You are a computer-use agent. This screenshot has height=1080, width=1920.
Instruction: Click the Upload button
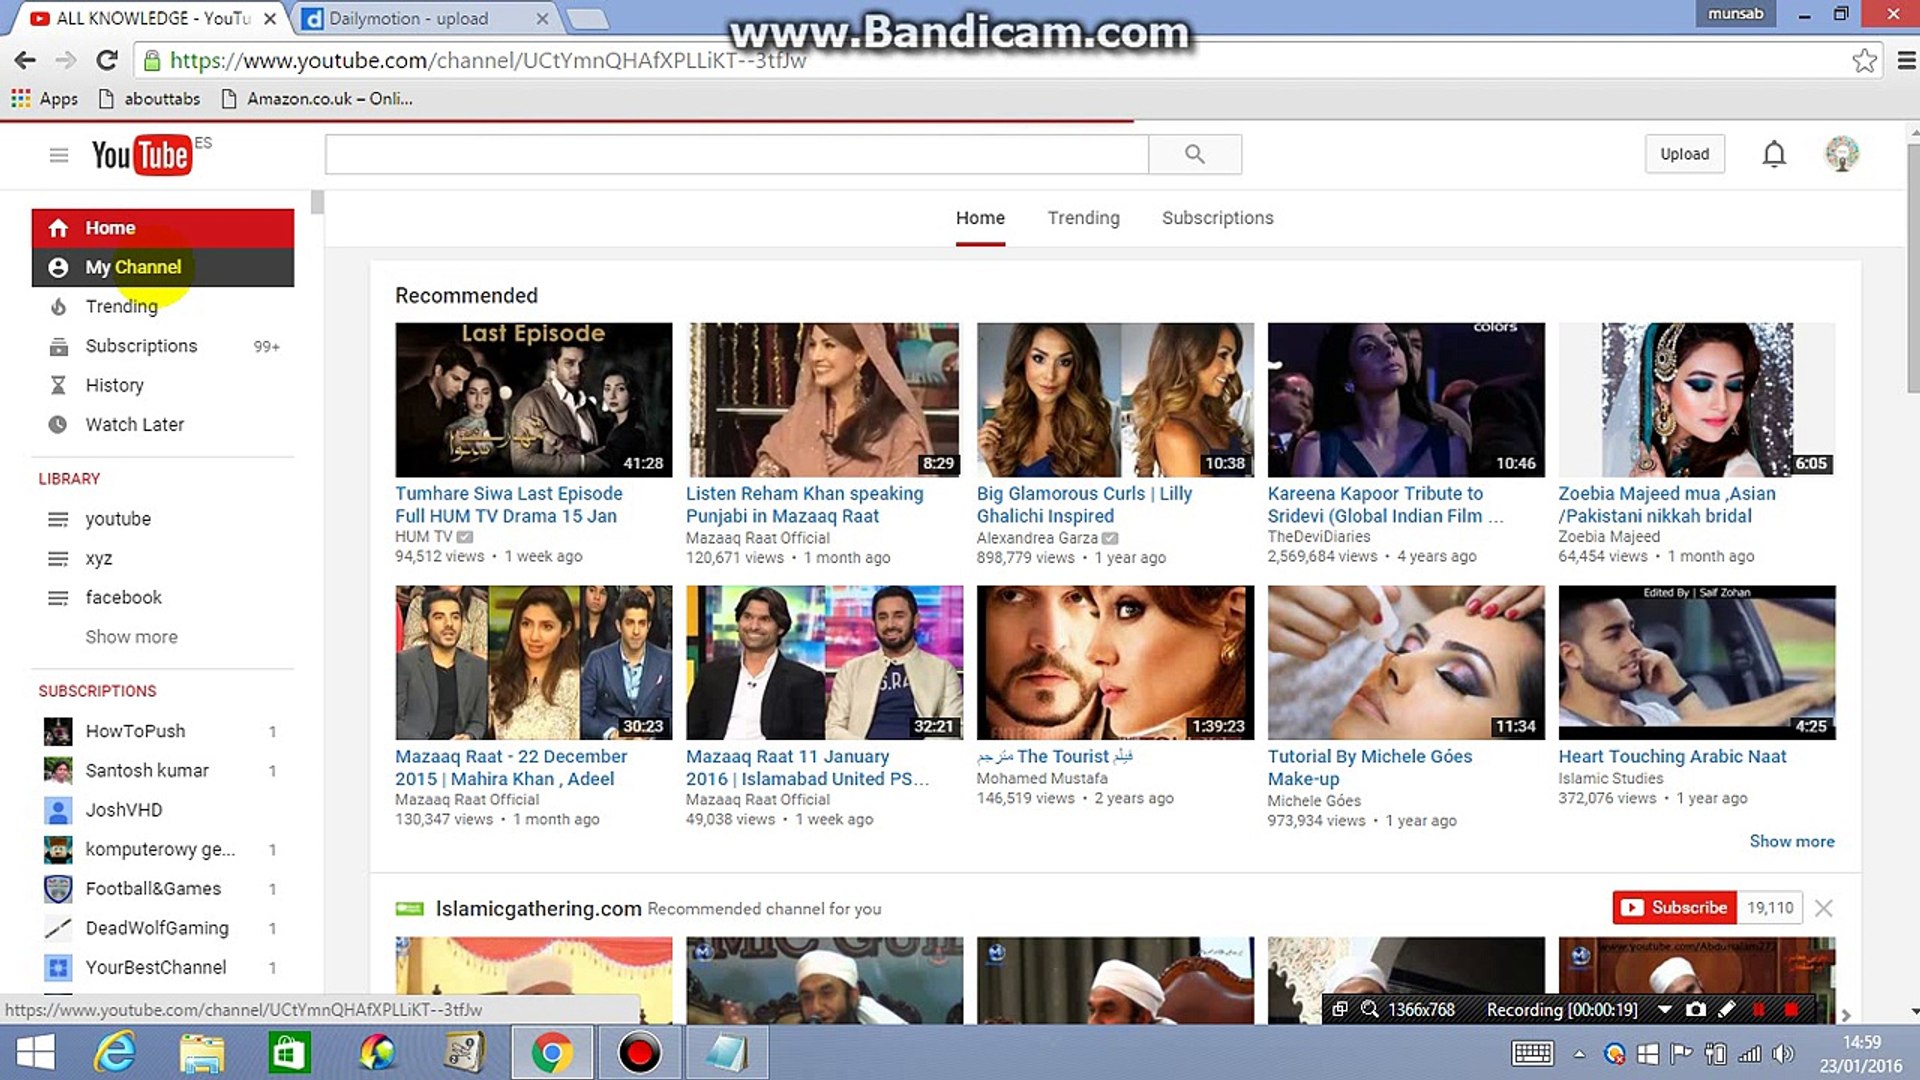click(1684, 154)
